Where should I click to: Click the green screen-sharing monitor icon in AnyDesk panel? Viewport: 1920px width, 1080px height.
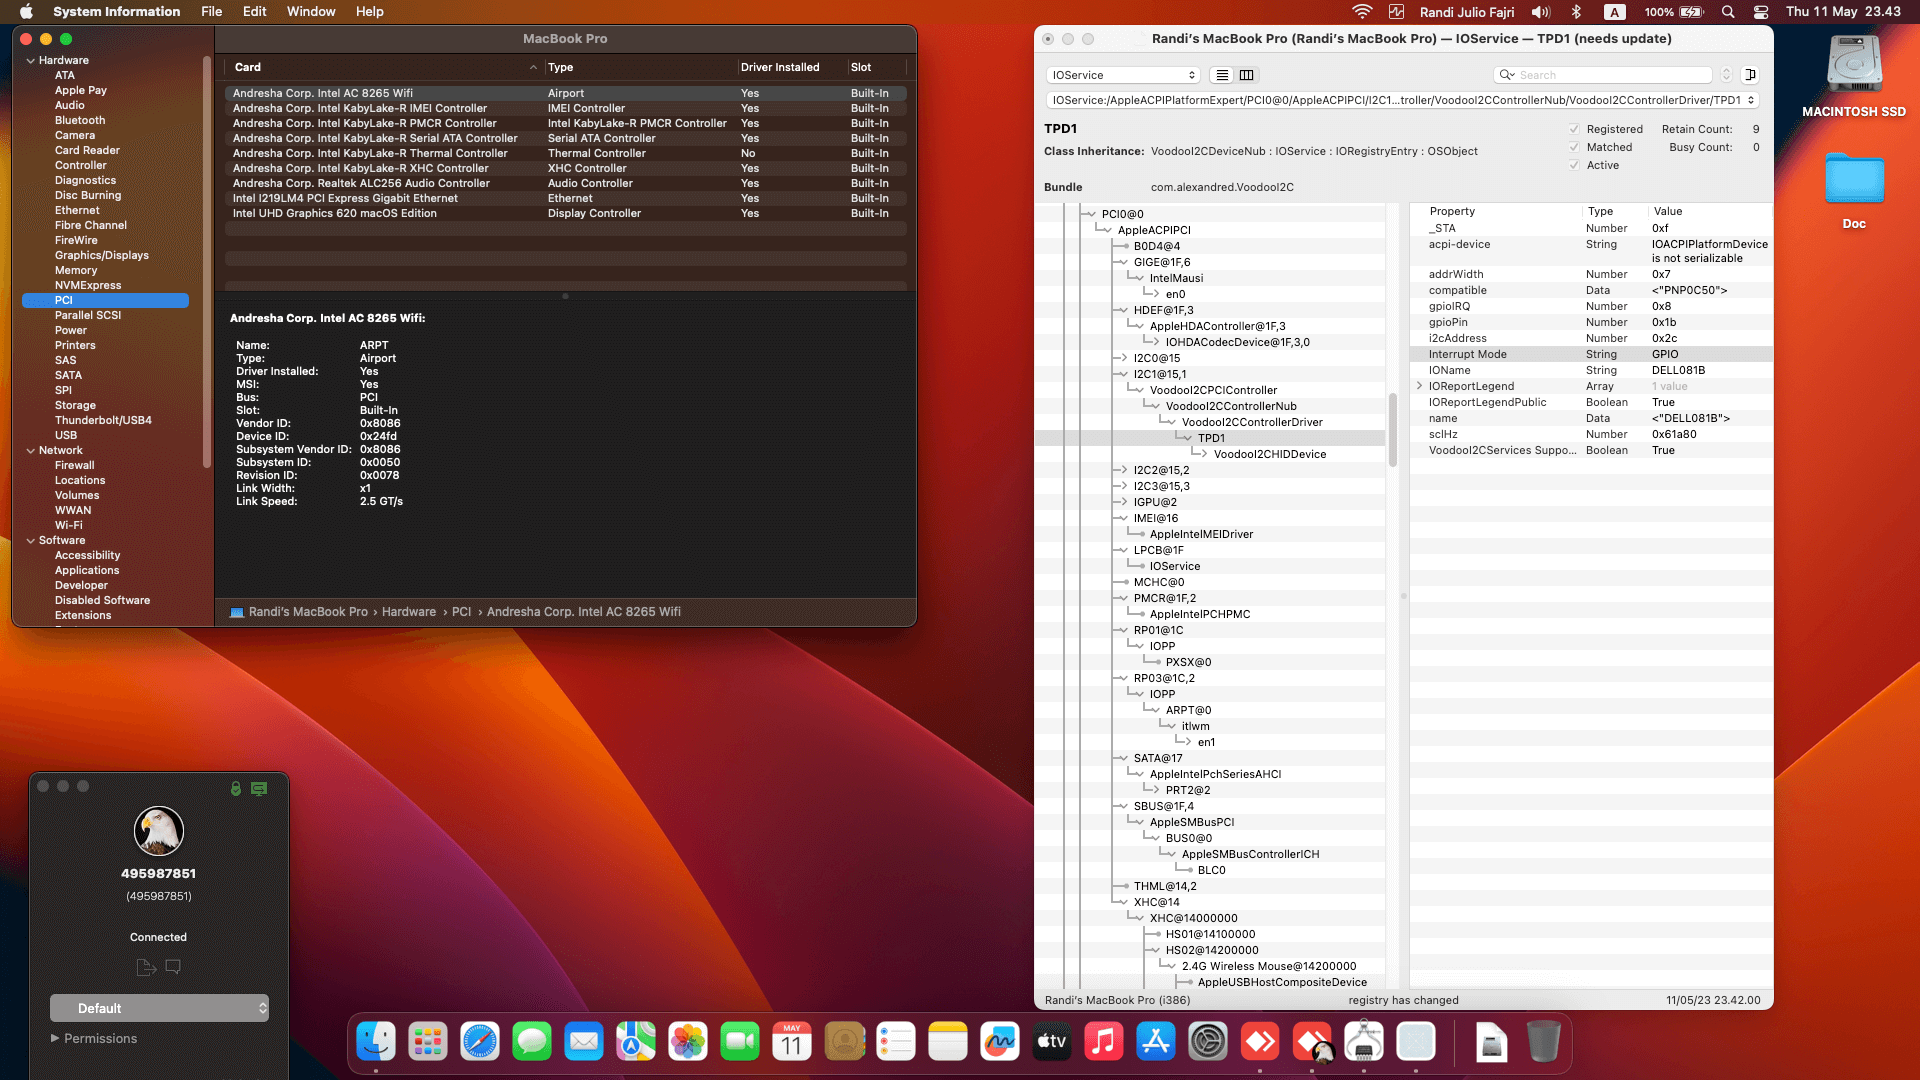(x=259, y=789)
